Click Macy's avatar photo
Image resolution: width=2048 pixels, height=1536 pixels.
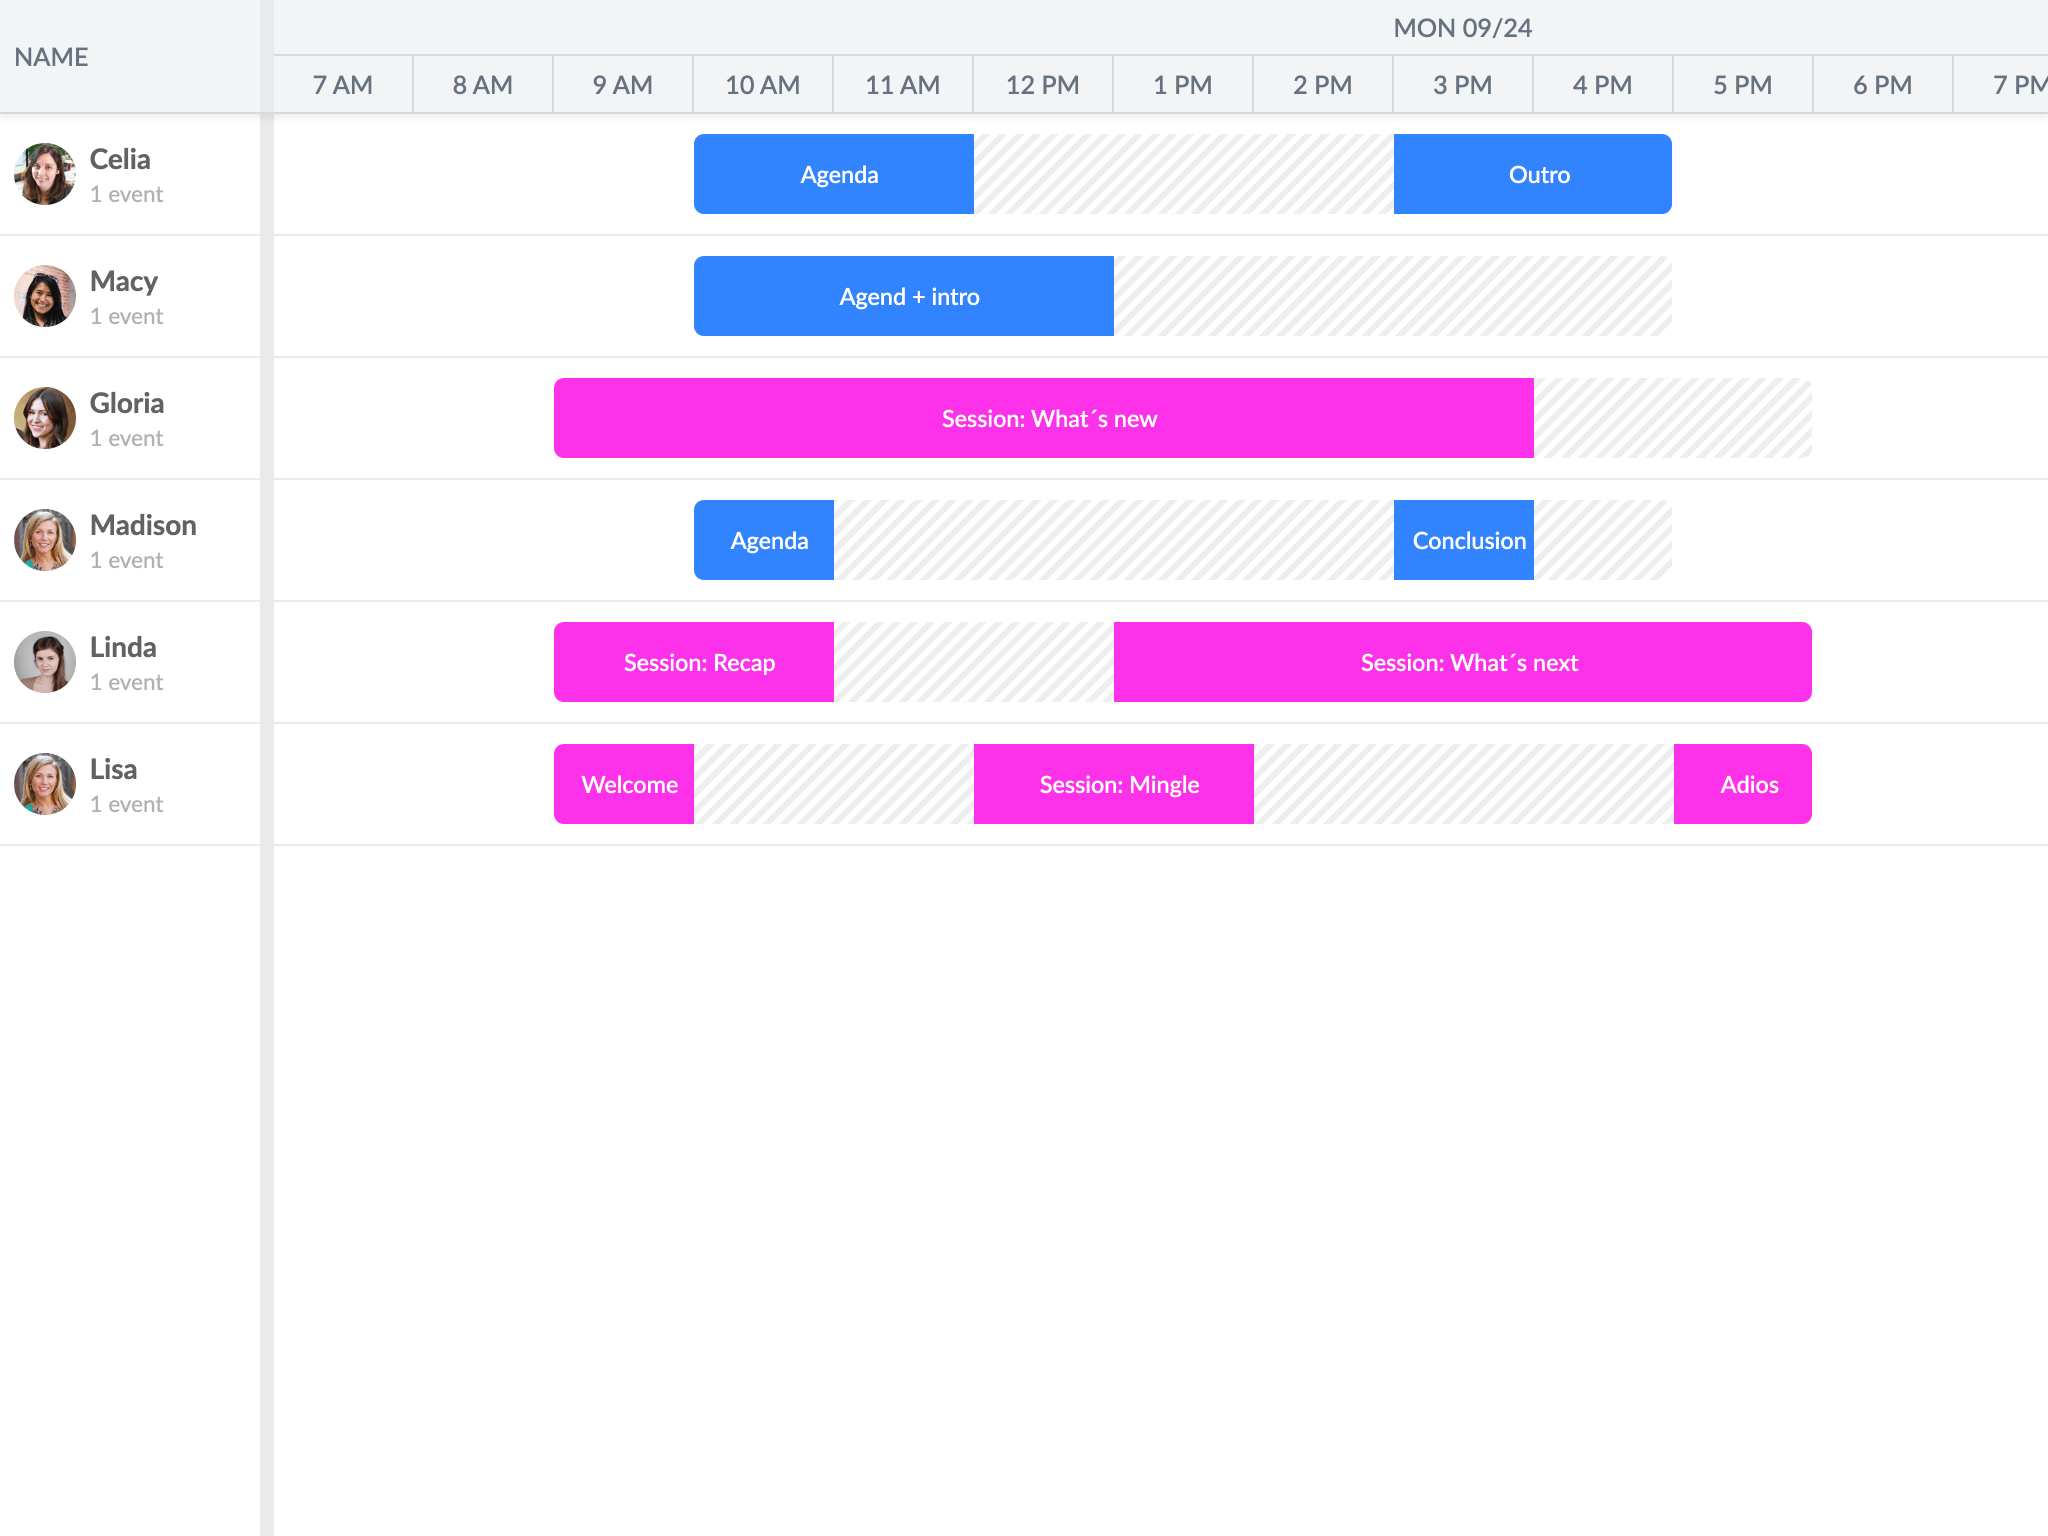pos(45,296)
